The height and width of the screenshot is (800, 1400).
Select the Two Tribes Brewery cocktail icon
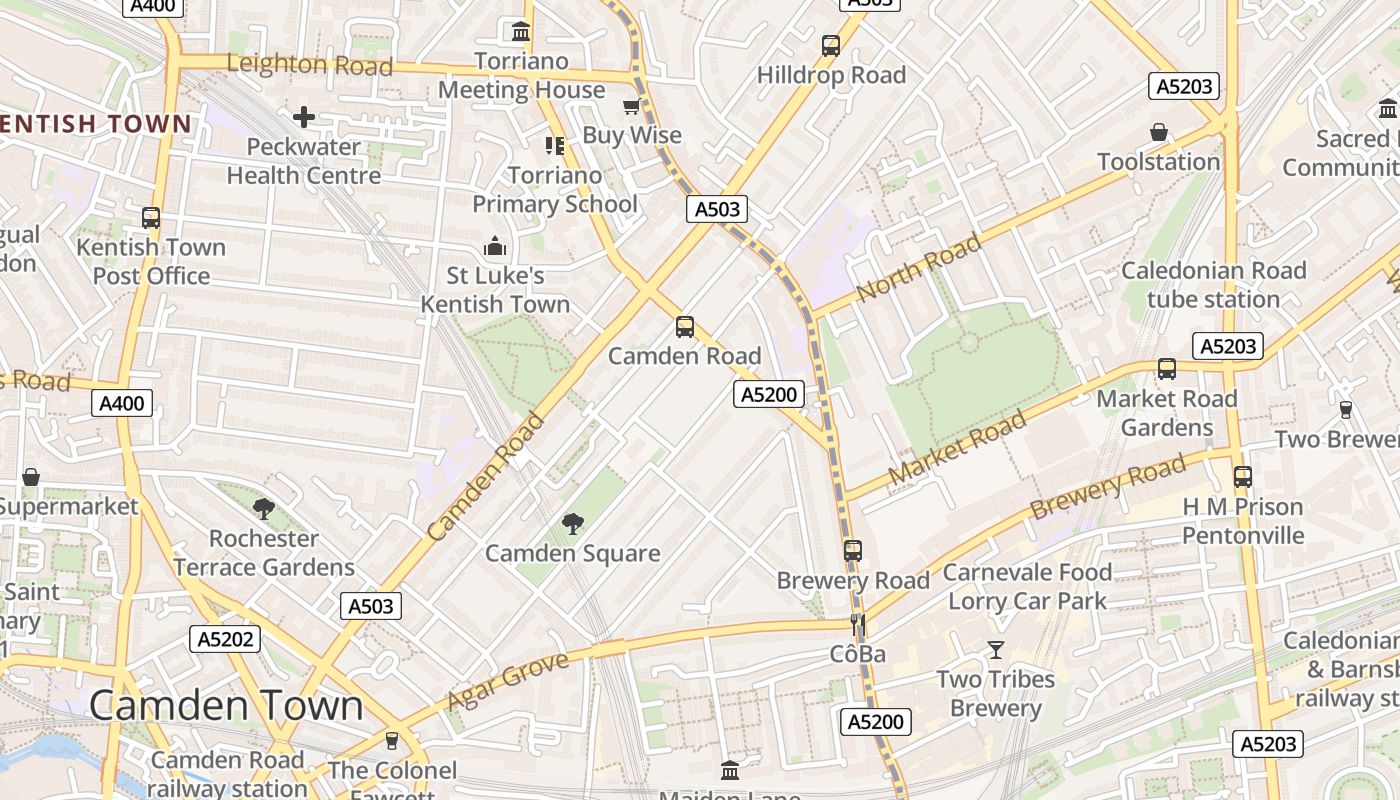tap(995, 650)
